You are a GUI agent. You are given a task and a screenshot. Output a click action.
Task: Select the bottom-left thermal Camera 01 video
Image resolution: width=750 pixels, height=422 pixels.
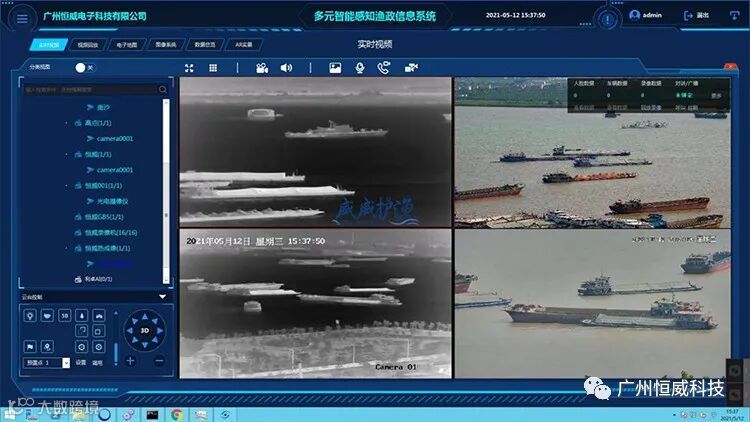point(315,304)
